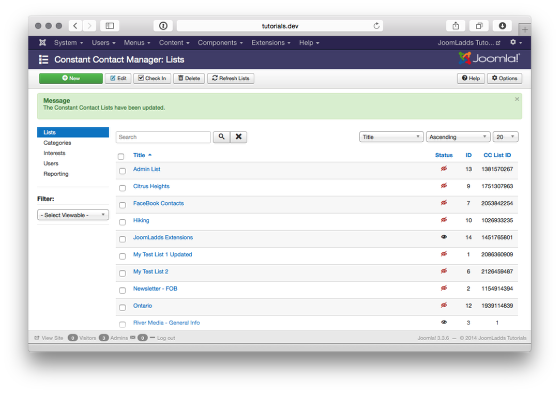Clear search with the X icon button

click(x=239, y=137)
